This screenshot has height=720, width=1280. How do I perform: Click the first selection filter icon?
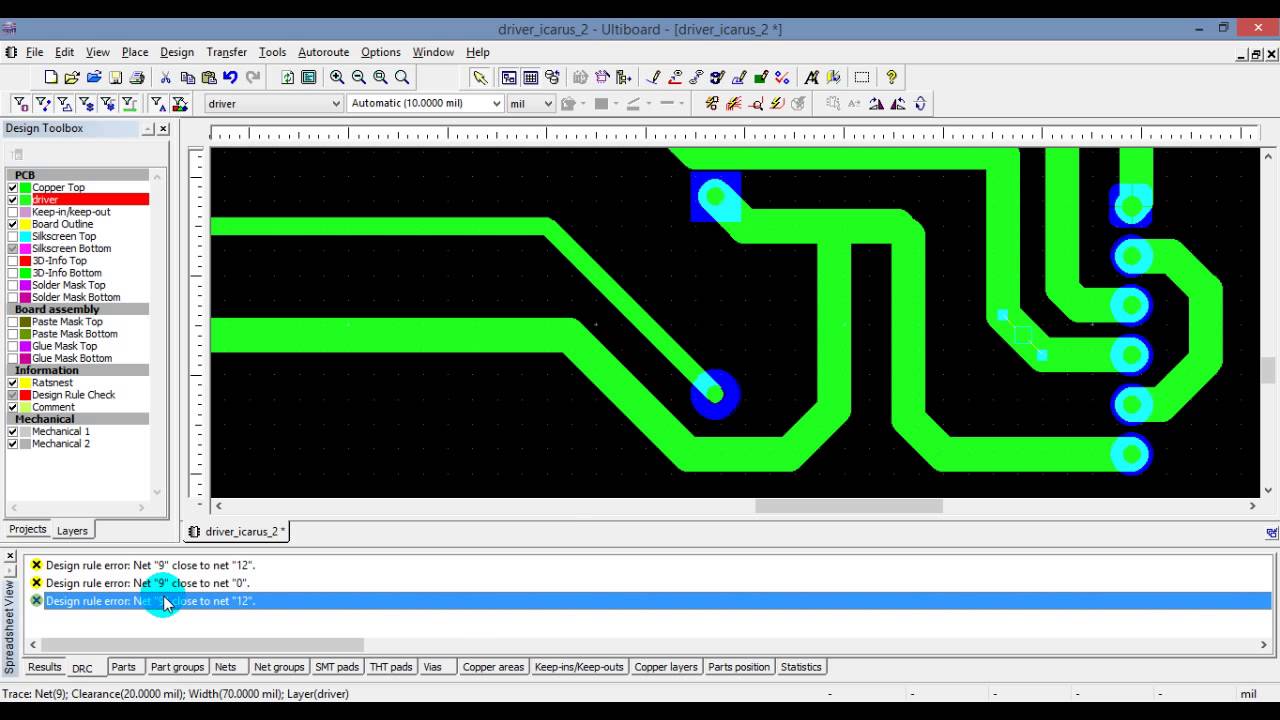tap(20, 103)
